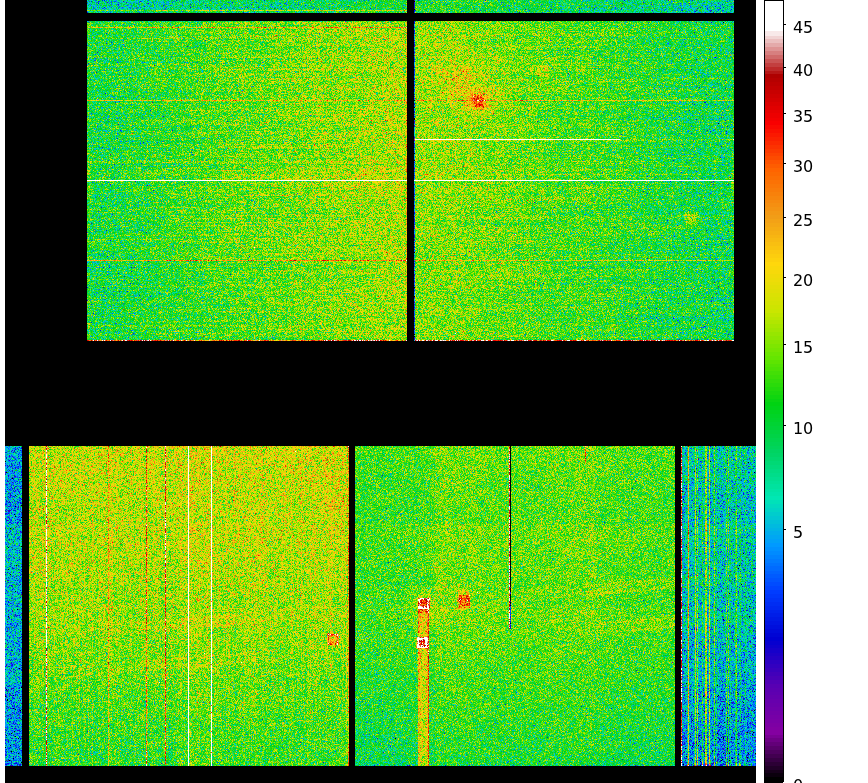Select the red band of the colorbar

coord(773,110)
